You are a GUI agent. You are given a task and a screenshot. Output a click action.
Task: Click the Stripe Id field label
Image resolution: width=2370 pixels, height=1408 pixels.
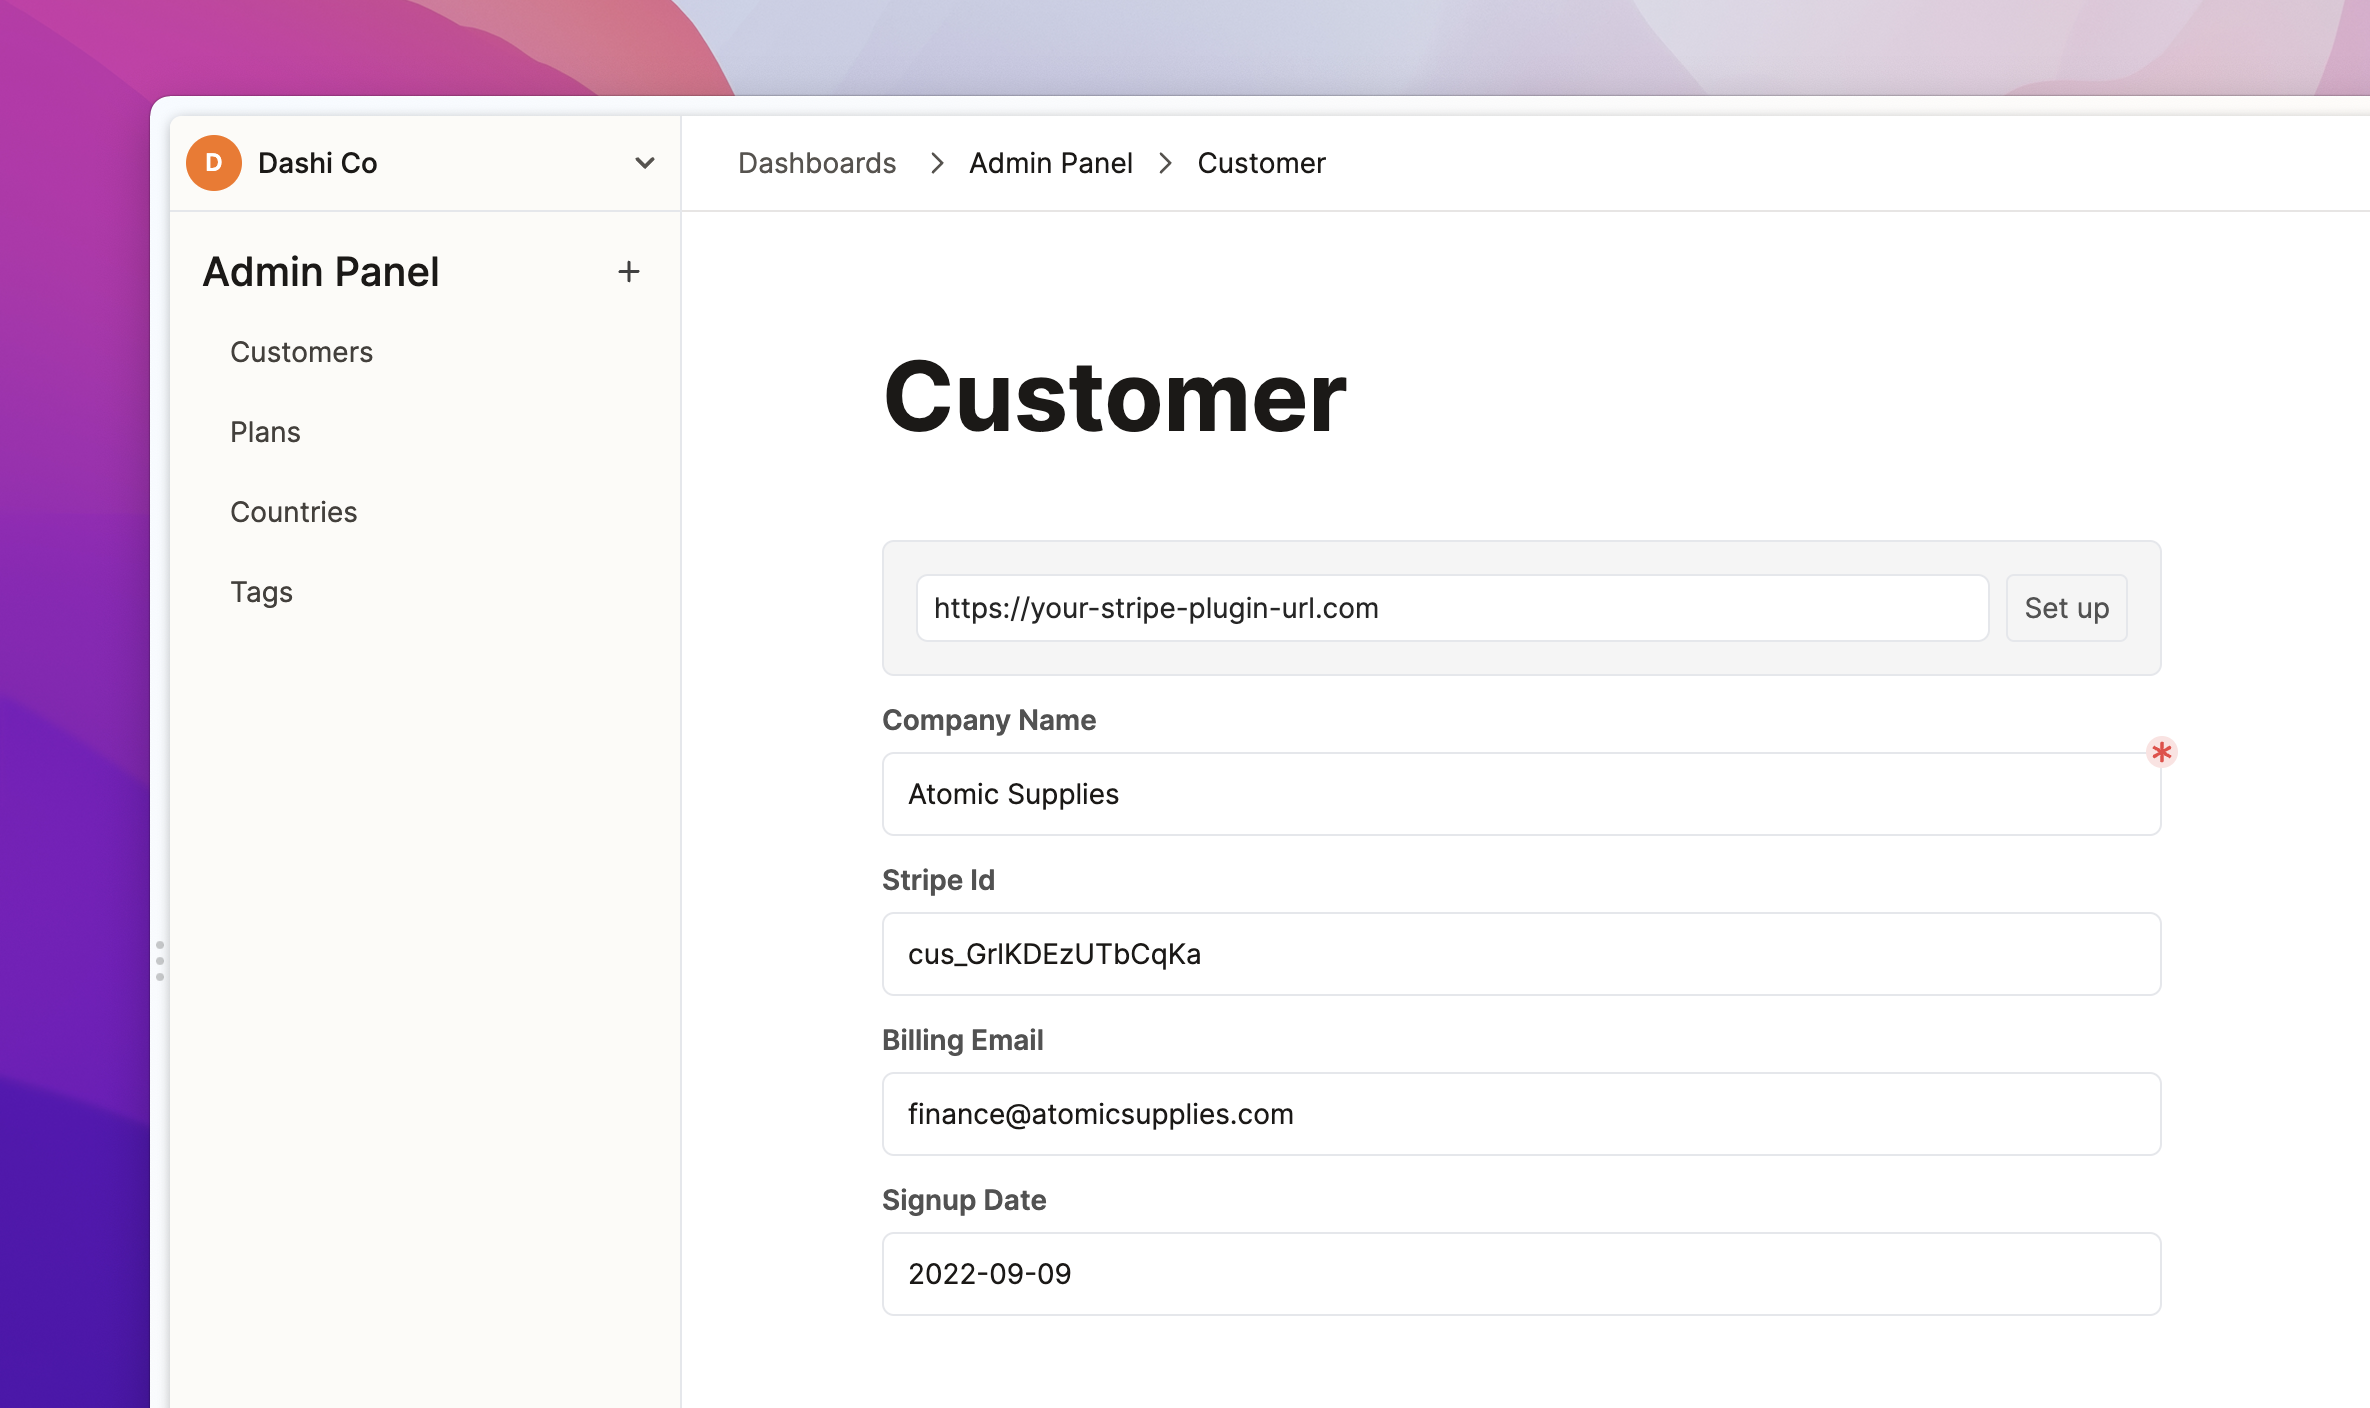click(938, 880)
